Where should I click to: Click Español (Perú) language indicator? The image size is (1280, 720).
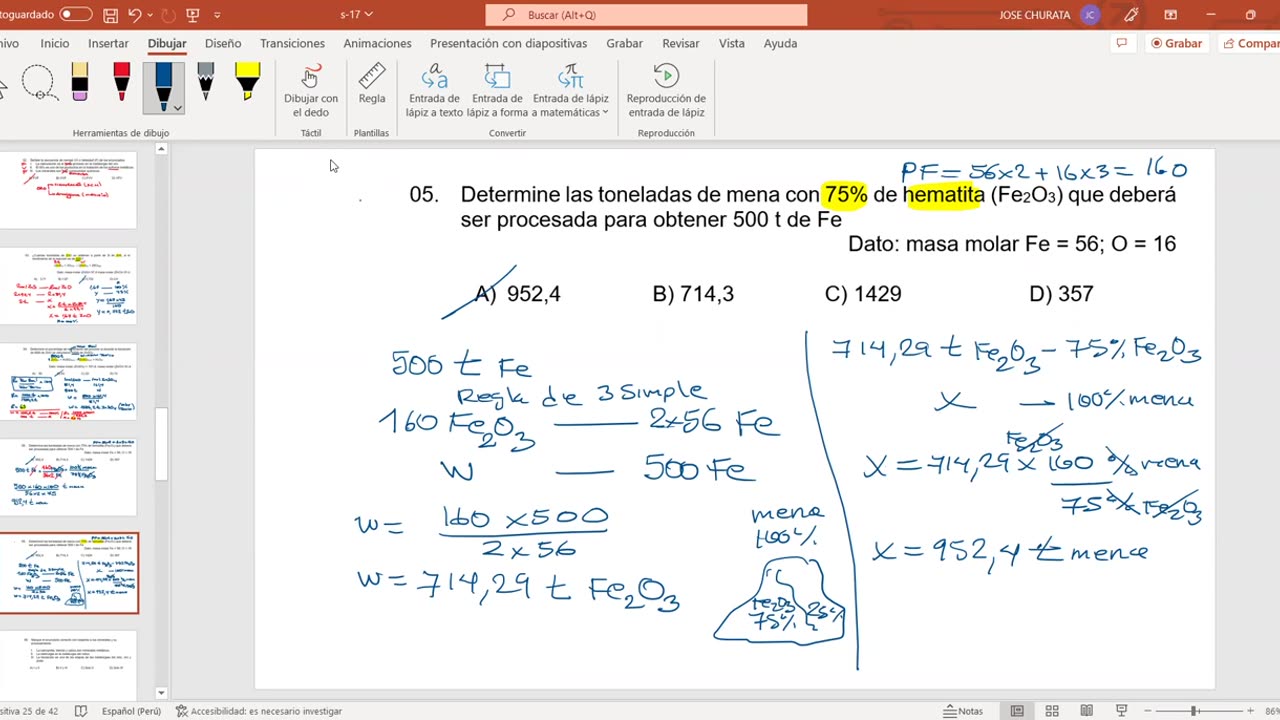(132, 711)
